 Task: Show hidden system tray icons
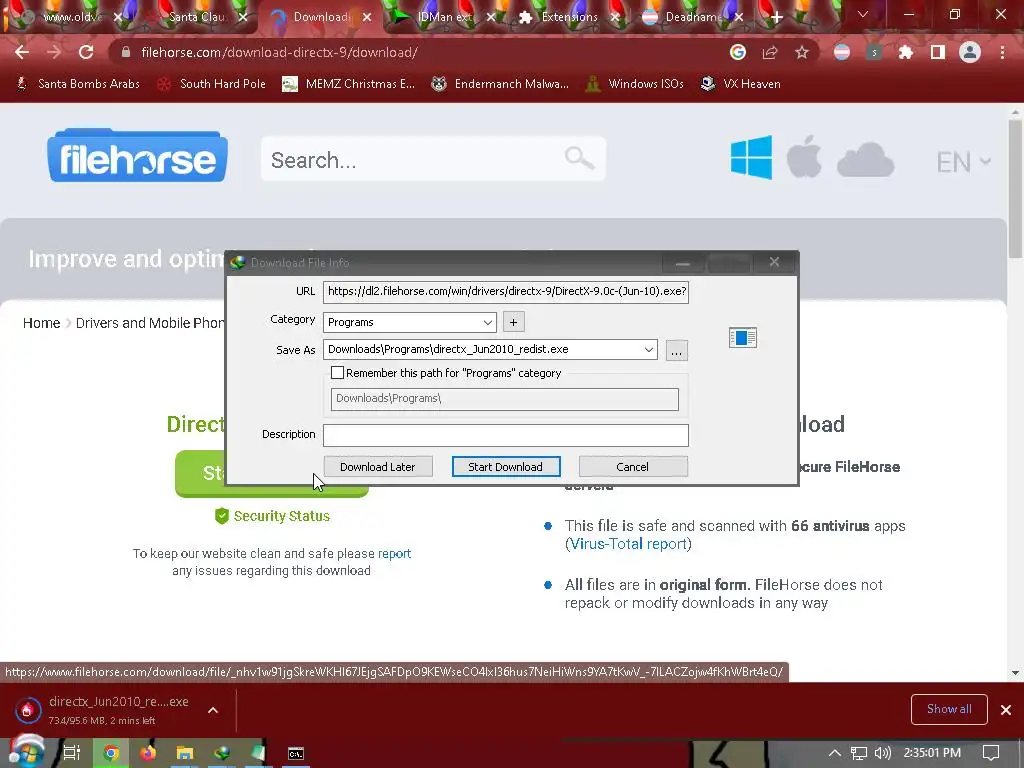pos(835,753)
